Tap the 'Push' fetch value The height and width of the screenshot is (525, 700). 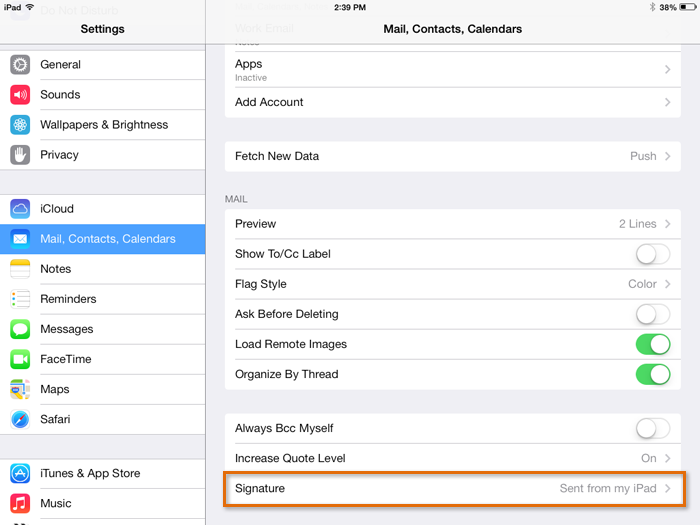coord(643,156)
